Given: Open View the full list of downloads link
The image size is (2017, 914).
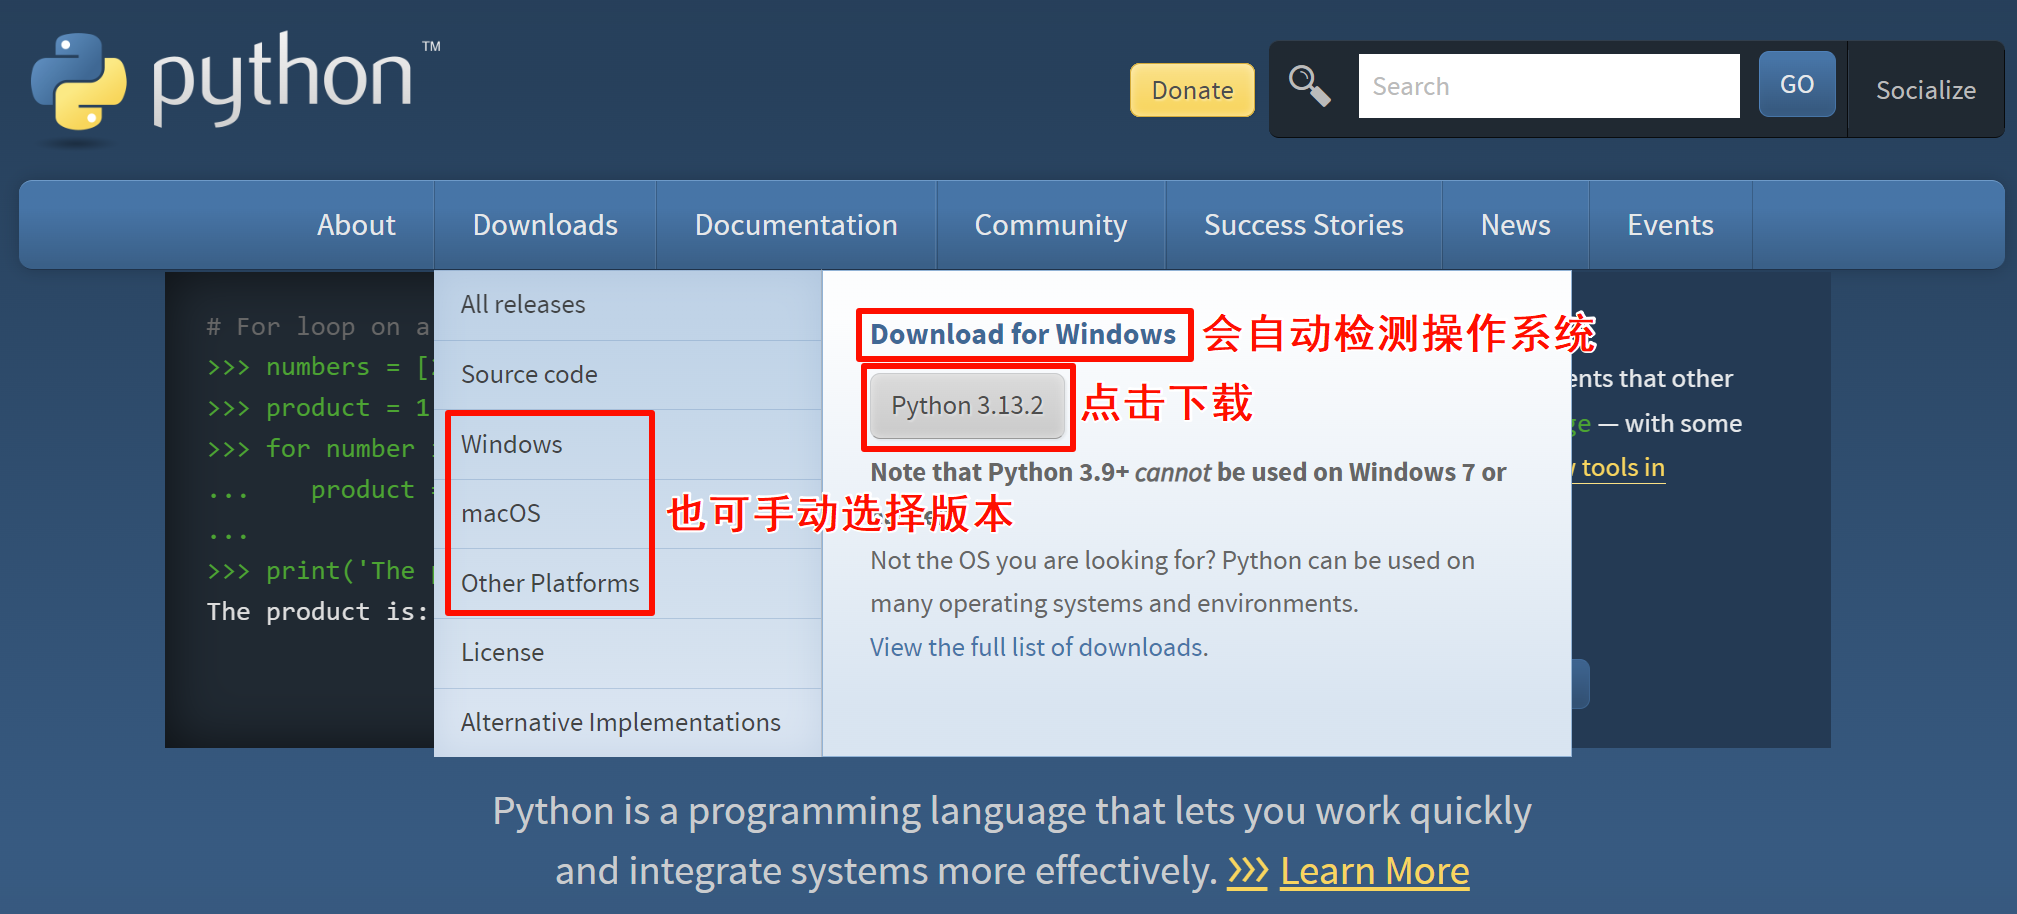Looking at the screenshot, I should tap(1038, 648).
